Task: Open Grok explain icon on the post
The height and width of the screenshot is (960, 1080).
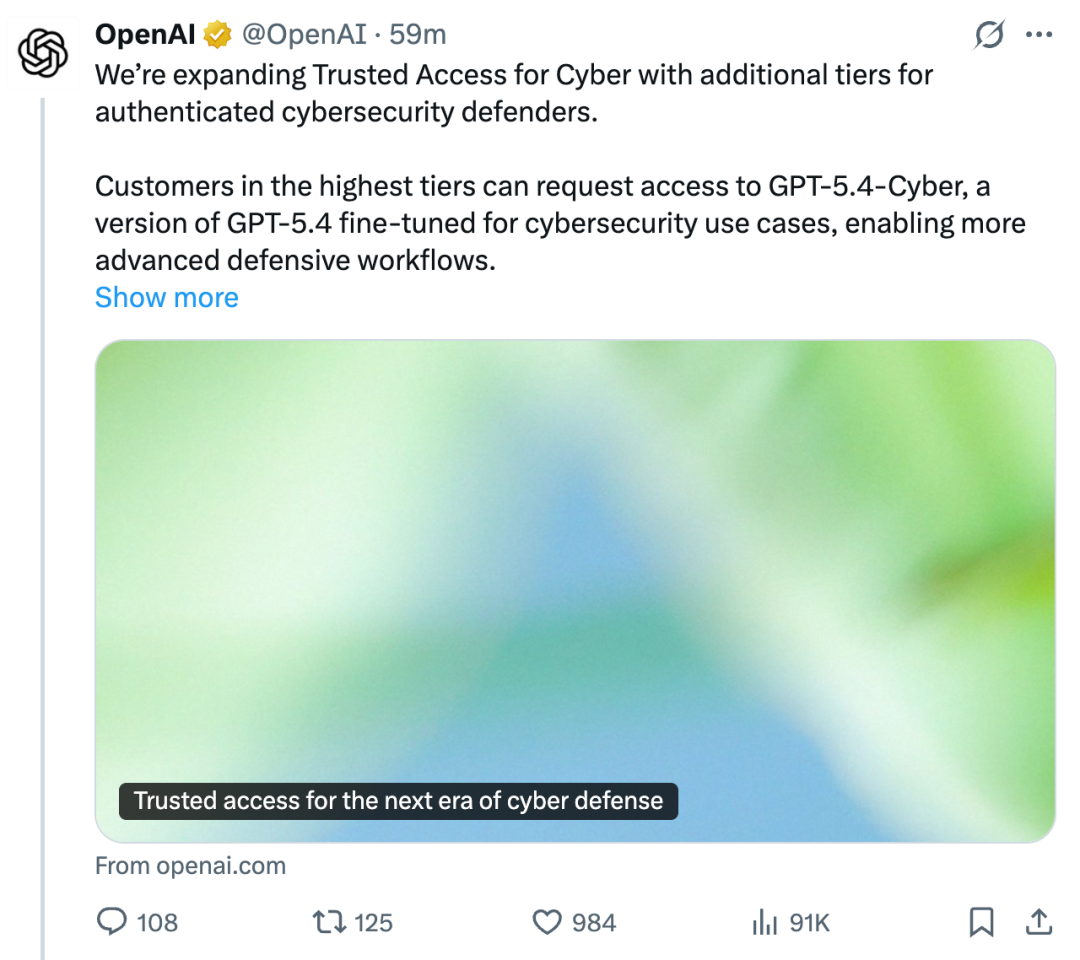Action: (988, 35)
